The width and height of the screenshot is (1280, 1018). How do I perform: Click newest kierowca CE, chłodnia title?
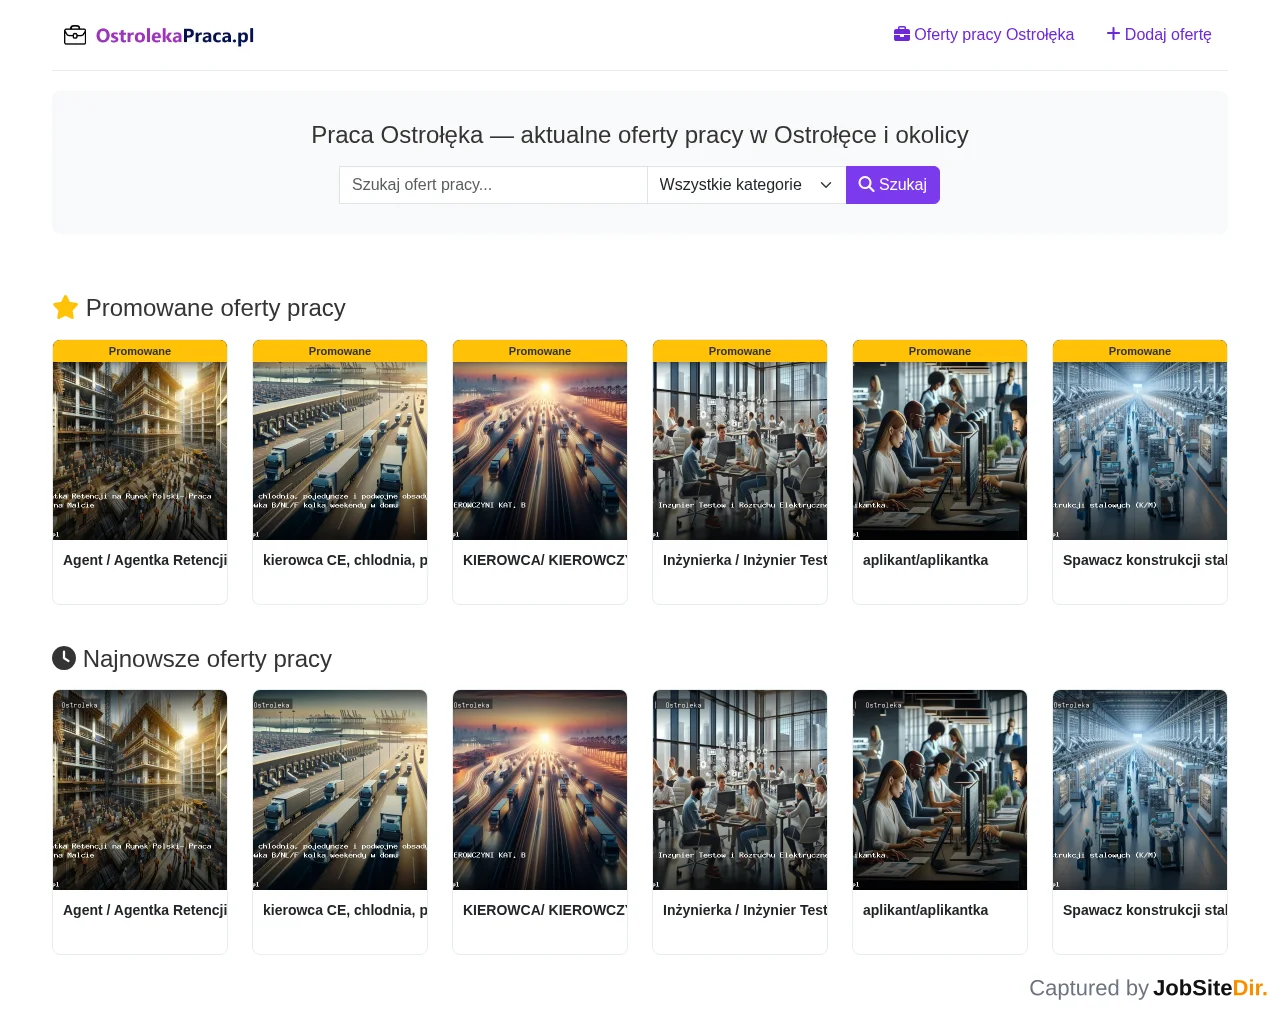345,910
